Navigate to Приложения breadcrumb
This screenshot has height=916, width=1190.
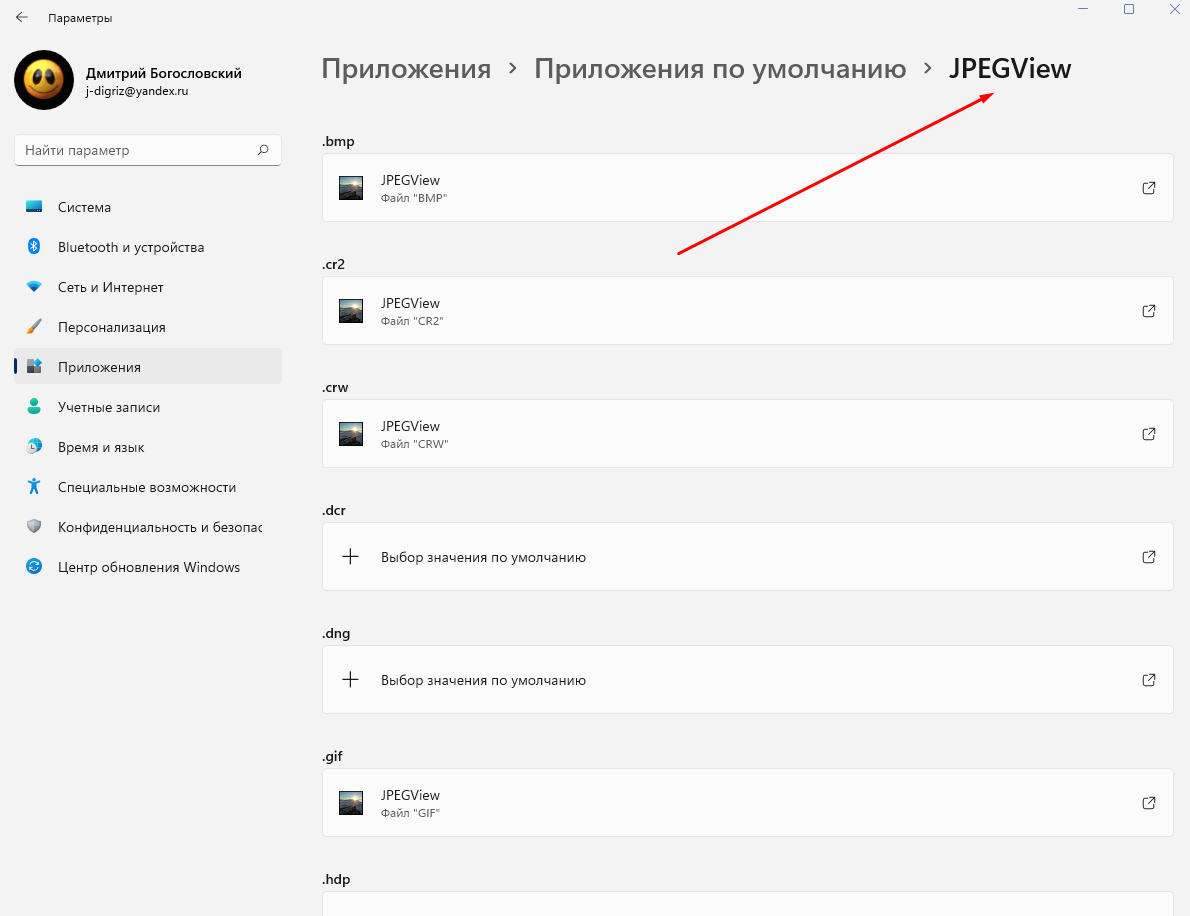tap(406, 69)
